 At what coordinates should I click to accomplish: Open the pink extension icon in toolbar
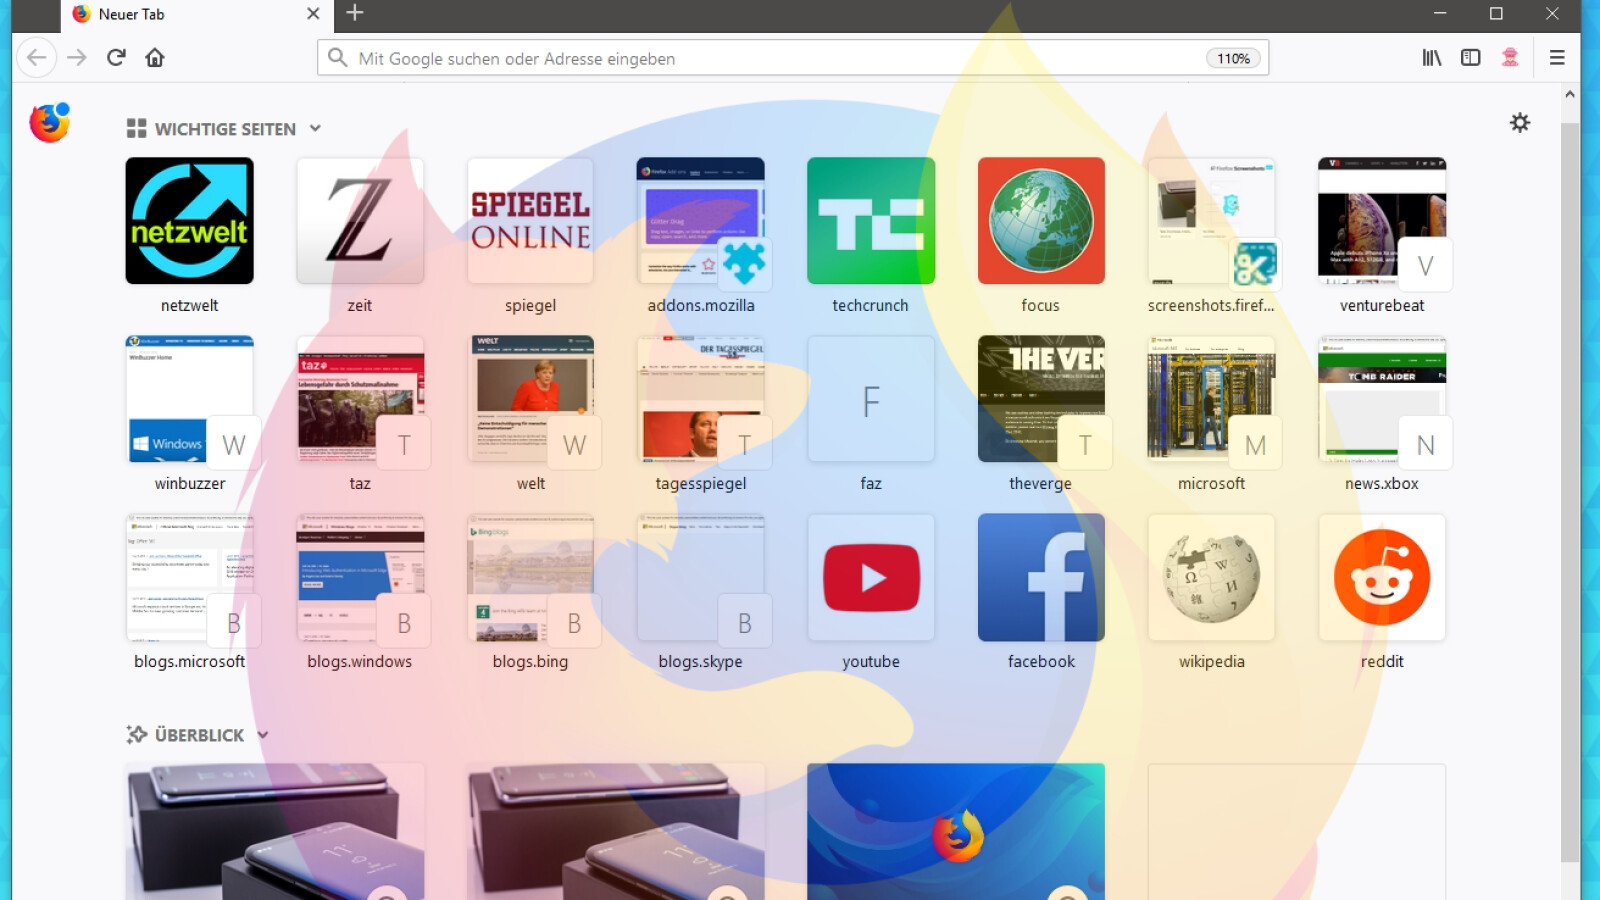point(1510,58)
